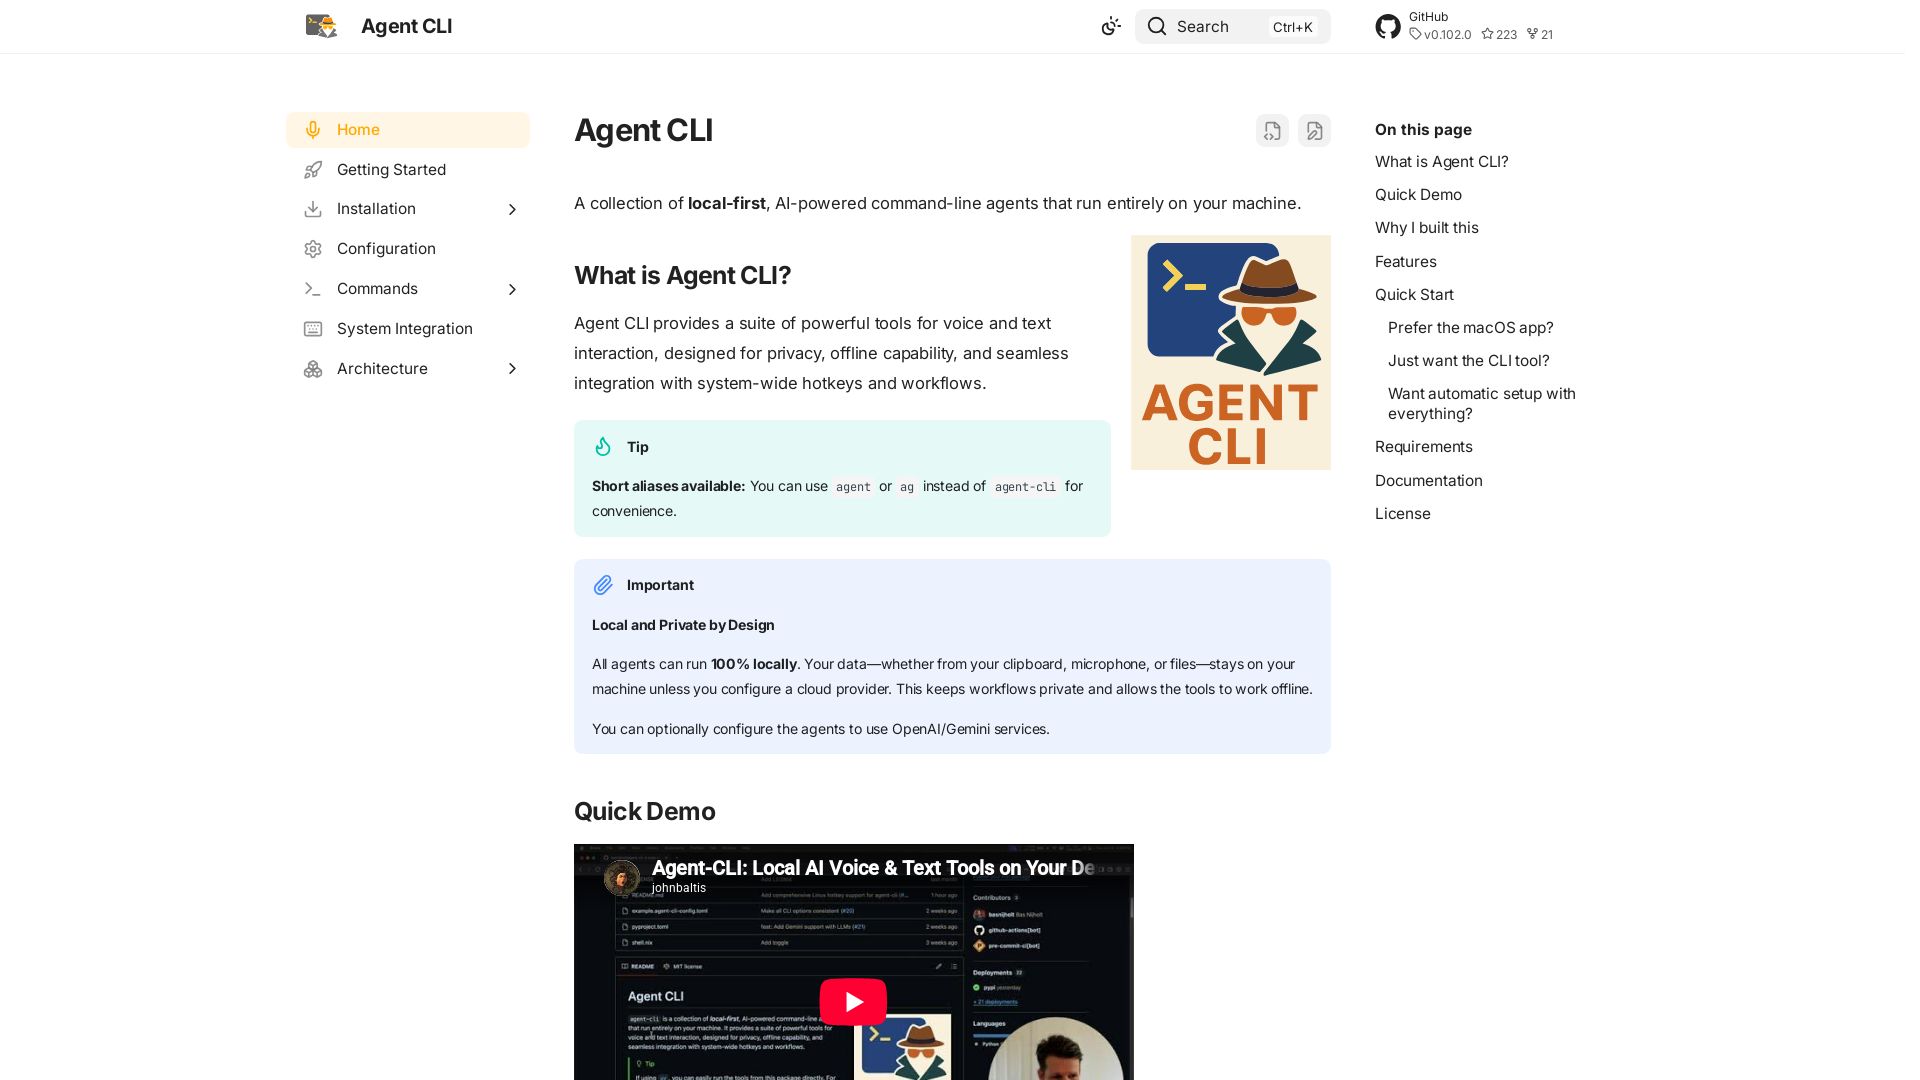This screenshot has height=1080, width=1920.
Task: Click the view source icon beside the title
Action: point(1272,131)
